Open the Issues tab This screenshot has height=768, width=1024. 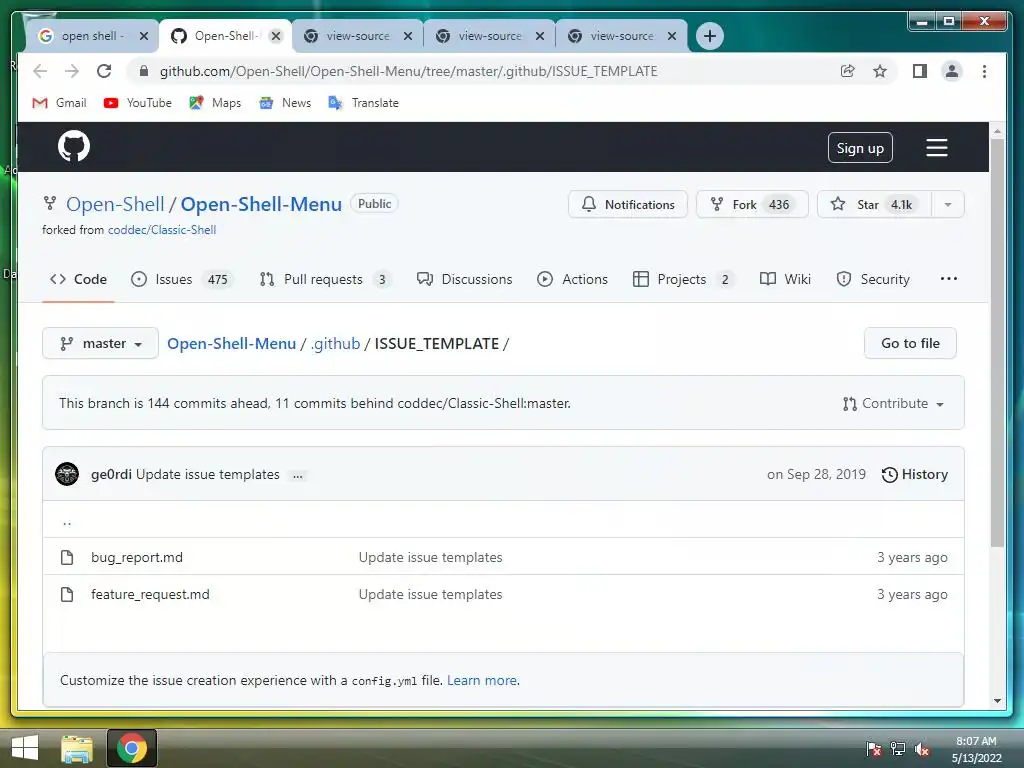(182, 280)
